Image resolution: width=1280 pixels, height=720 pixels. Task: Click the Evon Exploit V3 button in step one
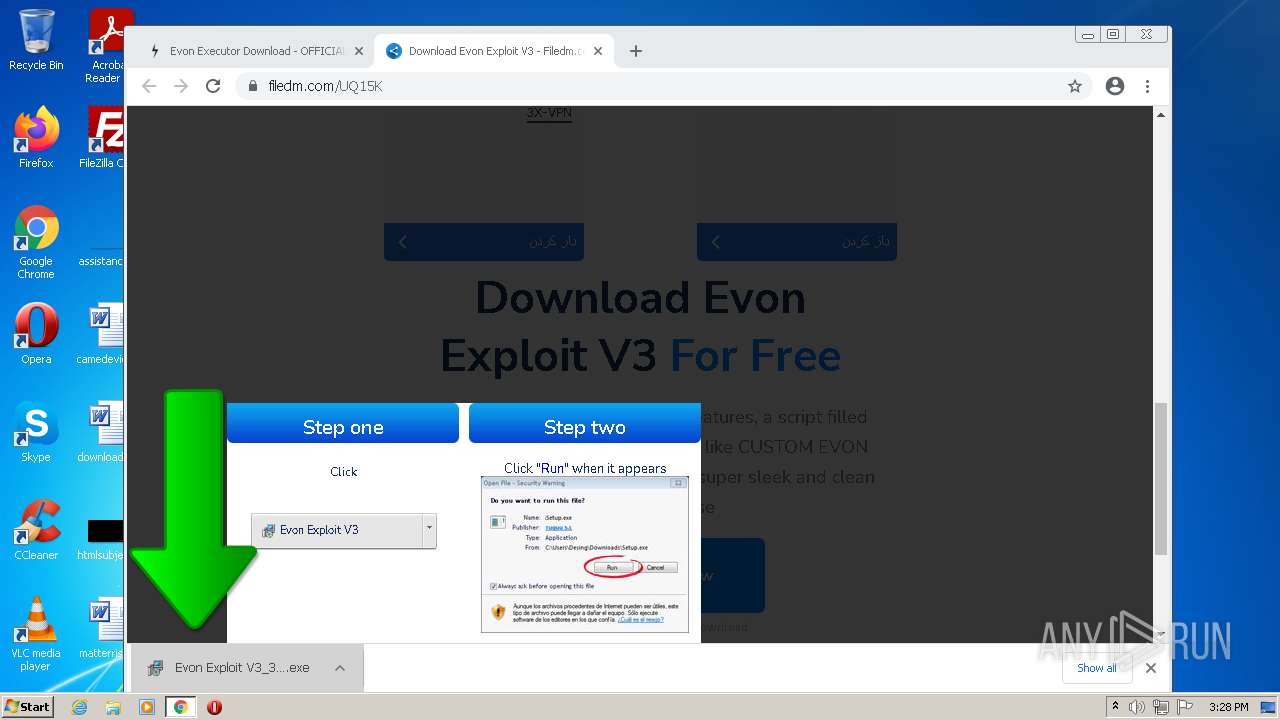(x=336, y=530)
